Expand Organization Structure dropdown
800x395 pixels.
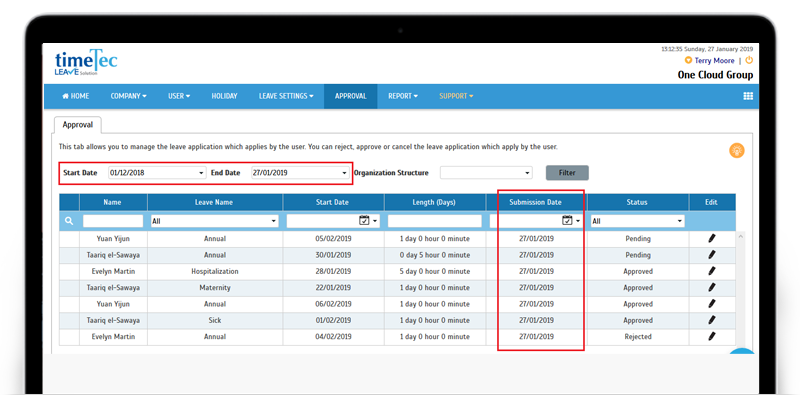click(x=486, y=173)
